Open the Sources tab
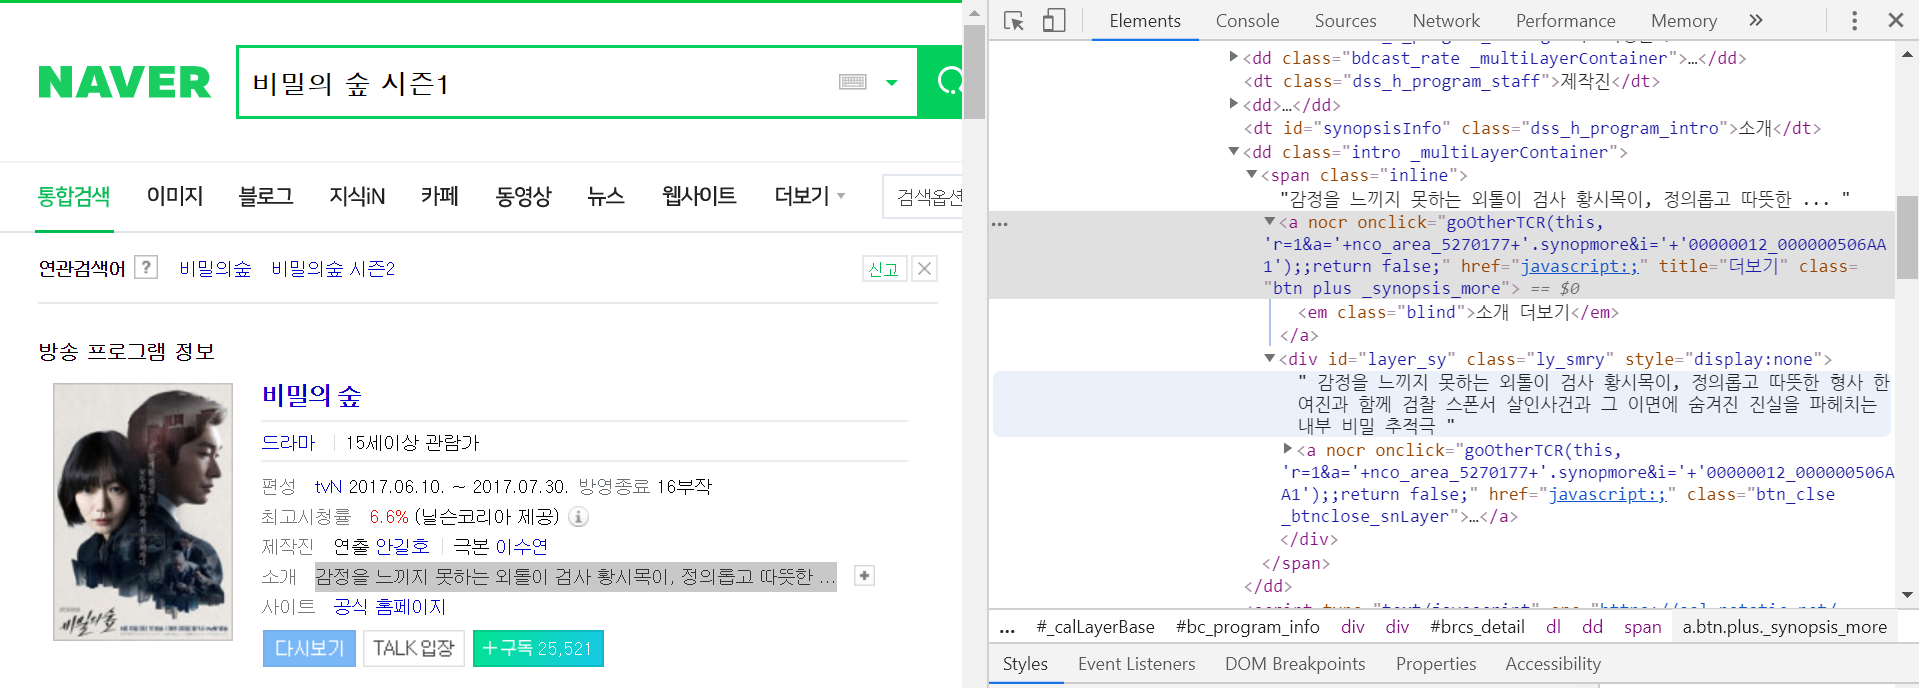The image size is (1919, 688). (1345, 21)
